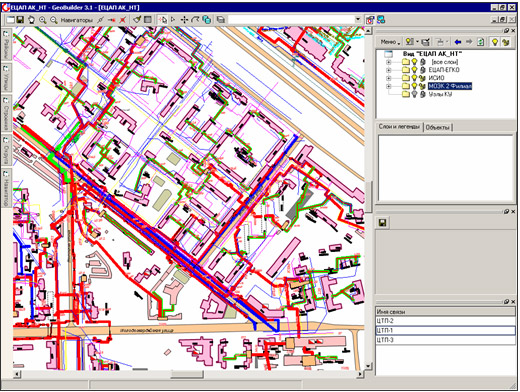
Task: Open the Меню dropdown in the layers panel
Action: 390,42
